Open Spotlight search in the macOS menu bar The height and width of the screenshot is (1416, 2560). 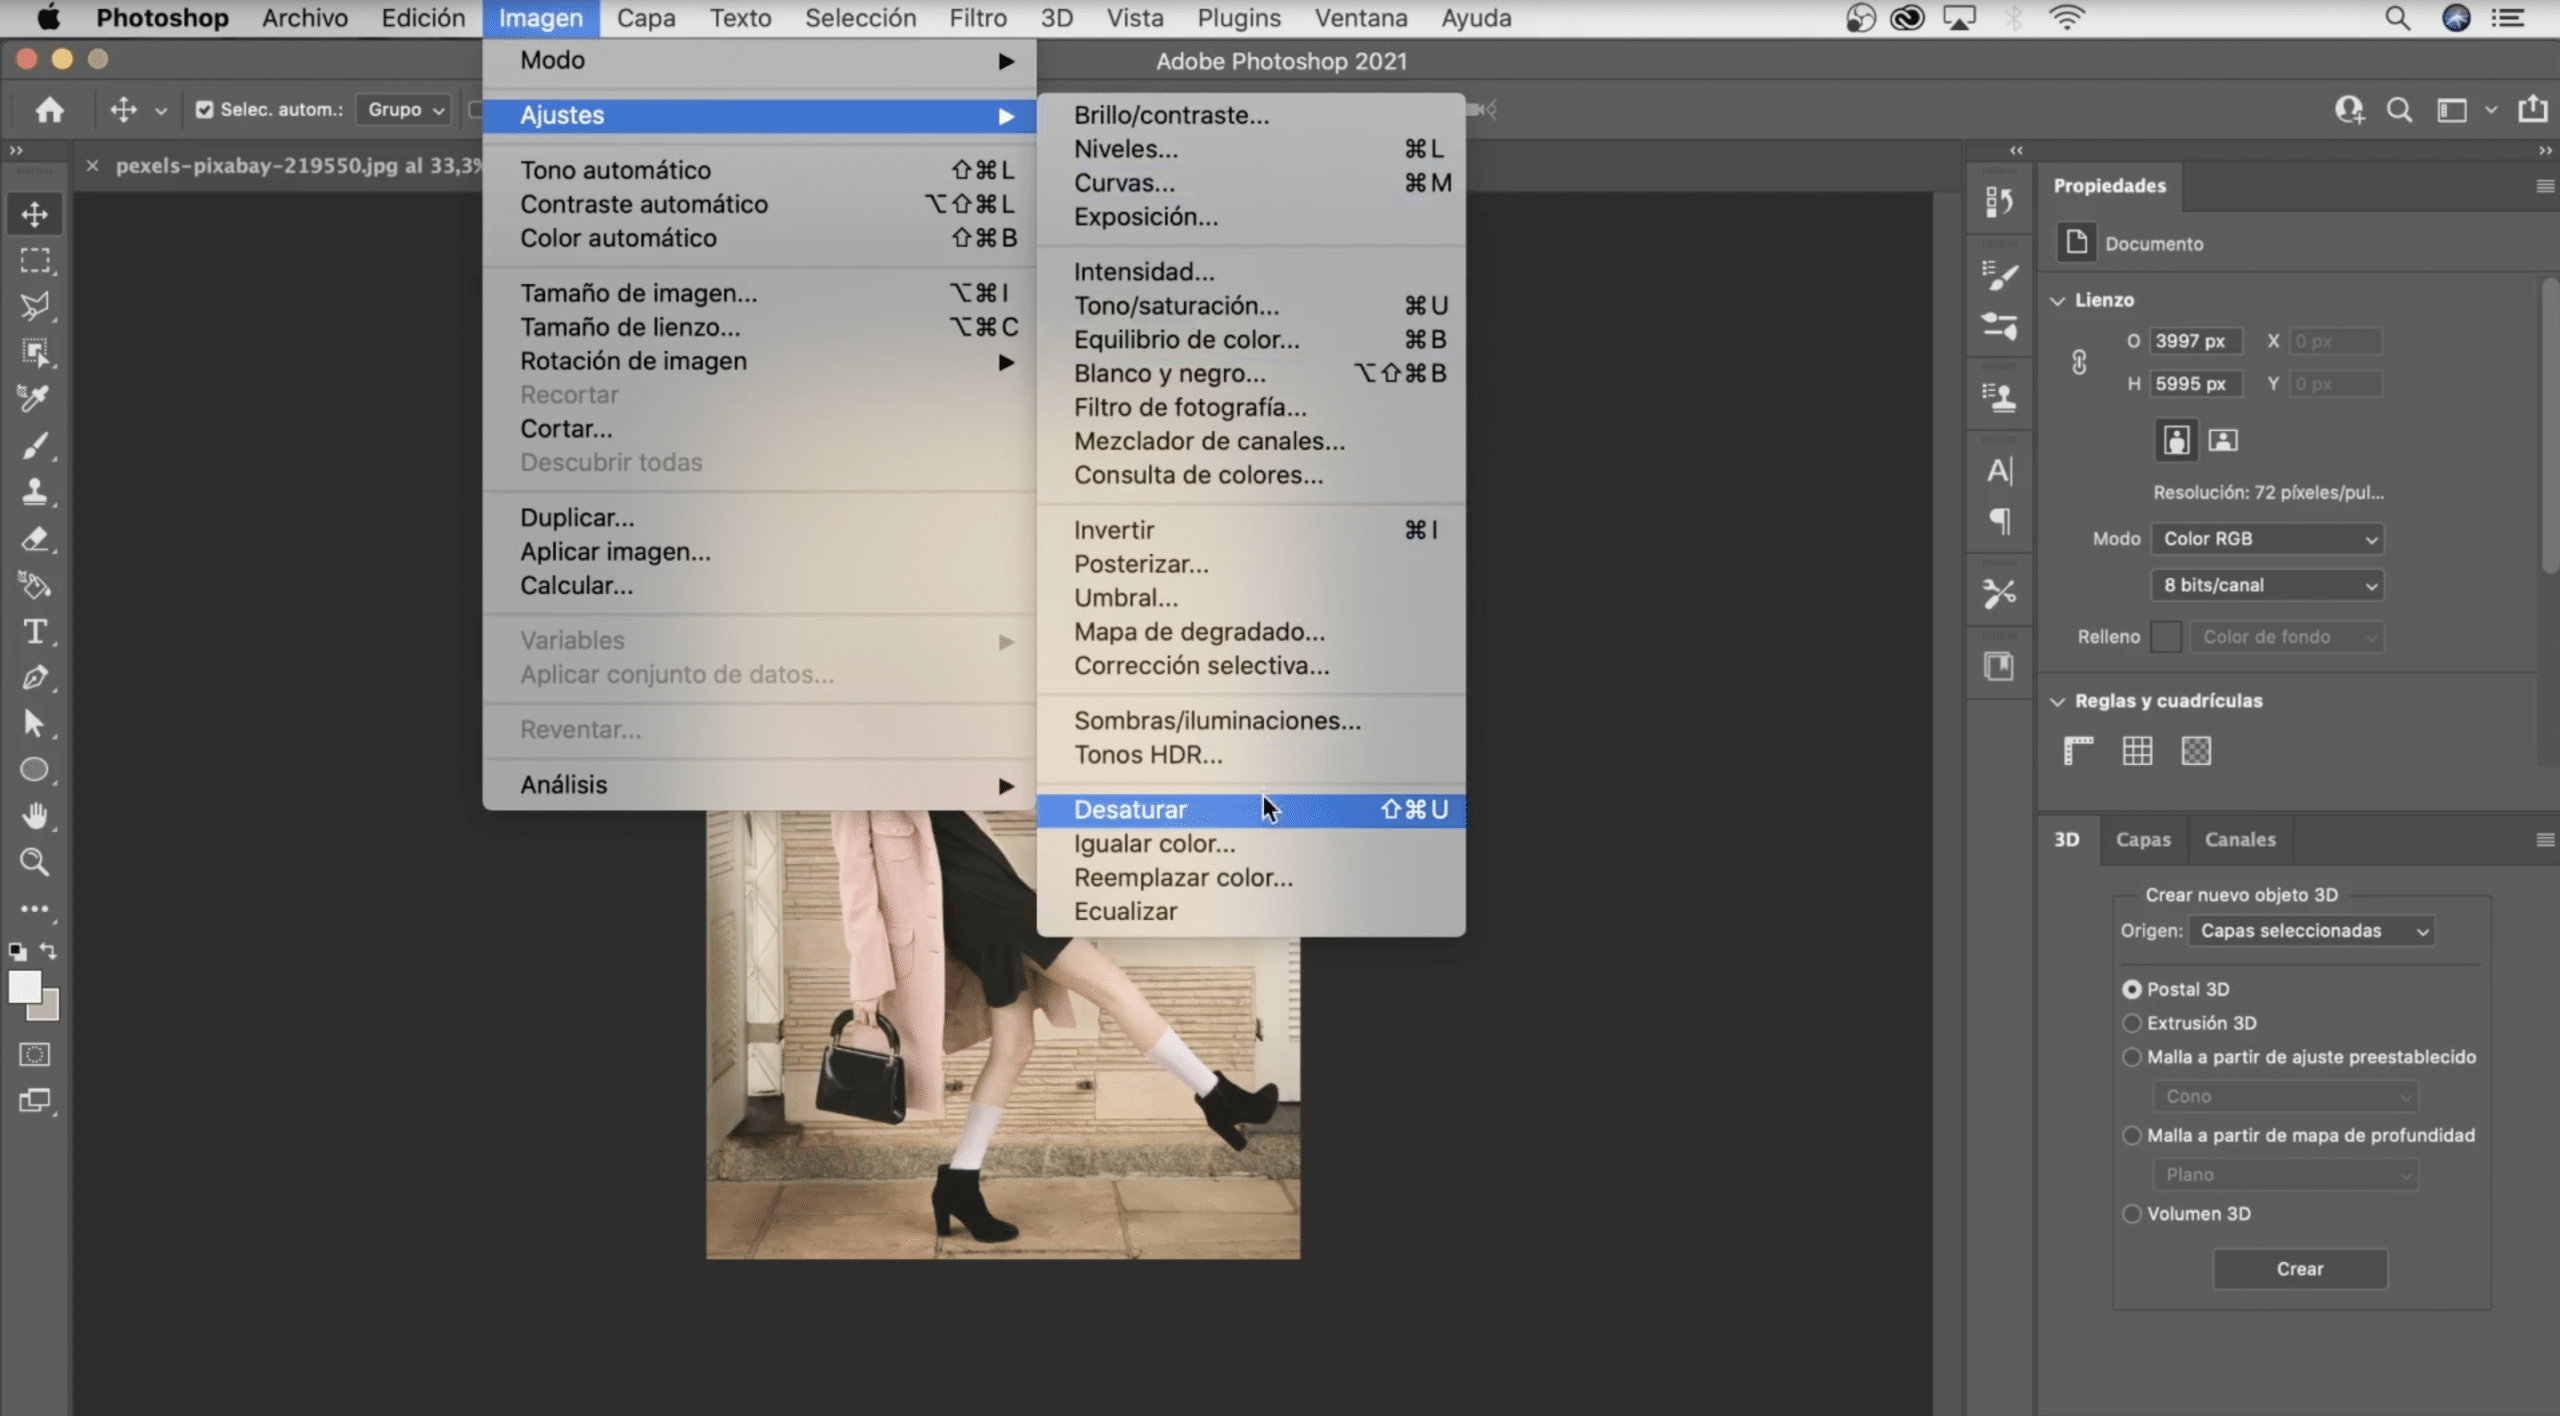(x=2397, y=17)
